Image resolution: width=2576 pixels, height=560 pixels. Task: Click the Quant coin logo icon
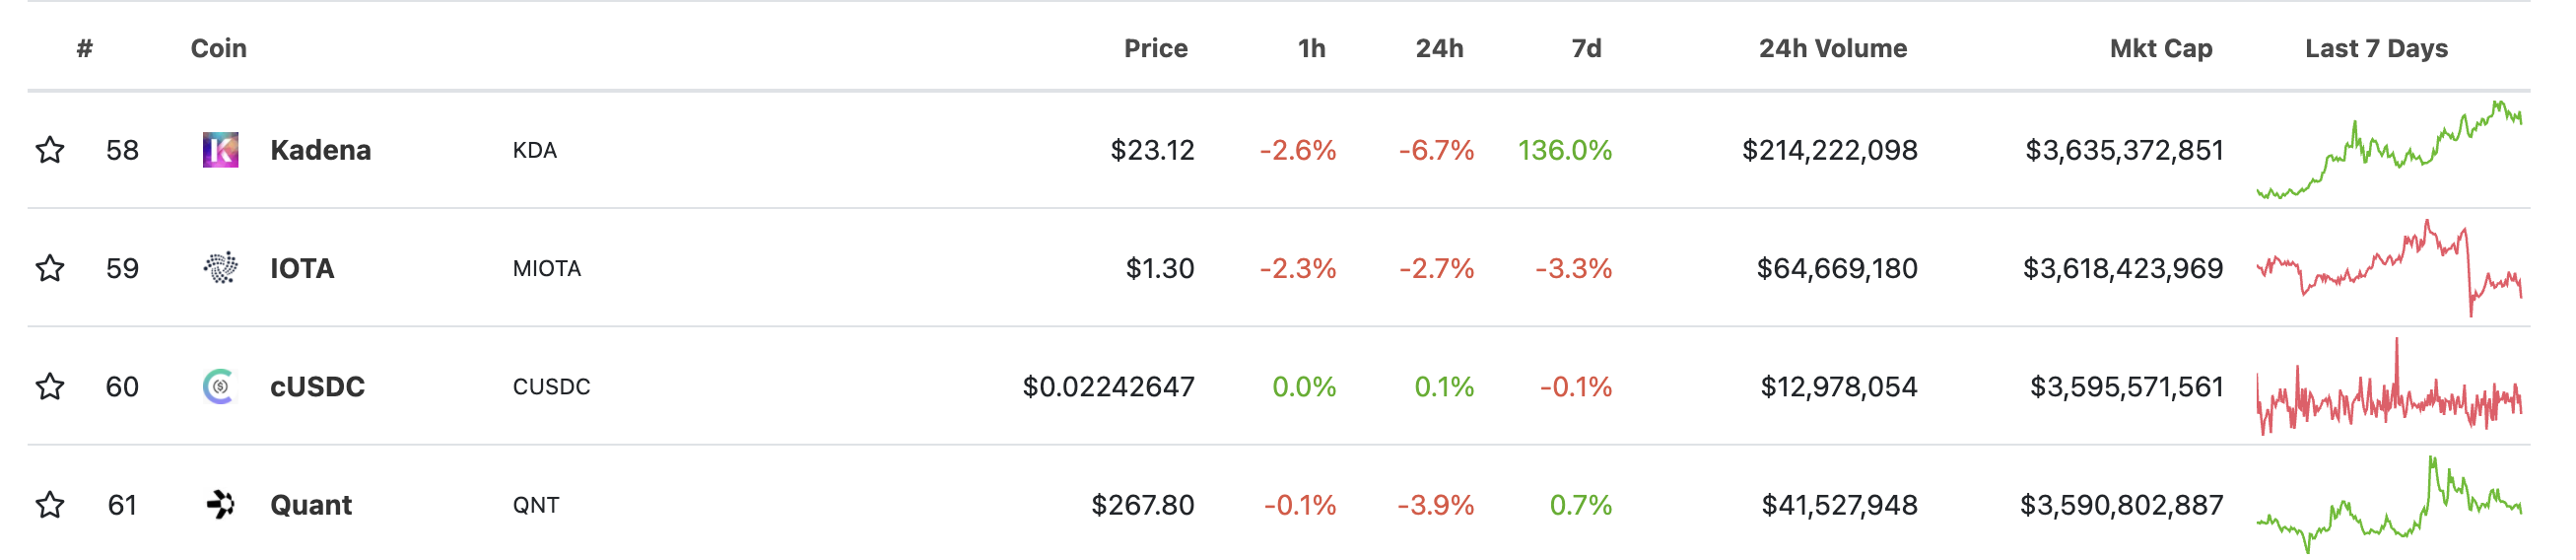point(220,505)
